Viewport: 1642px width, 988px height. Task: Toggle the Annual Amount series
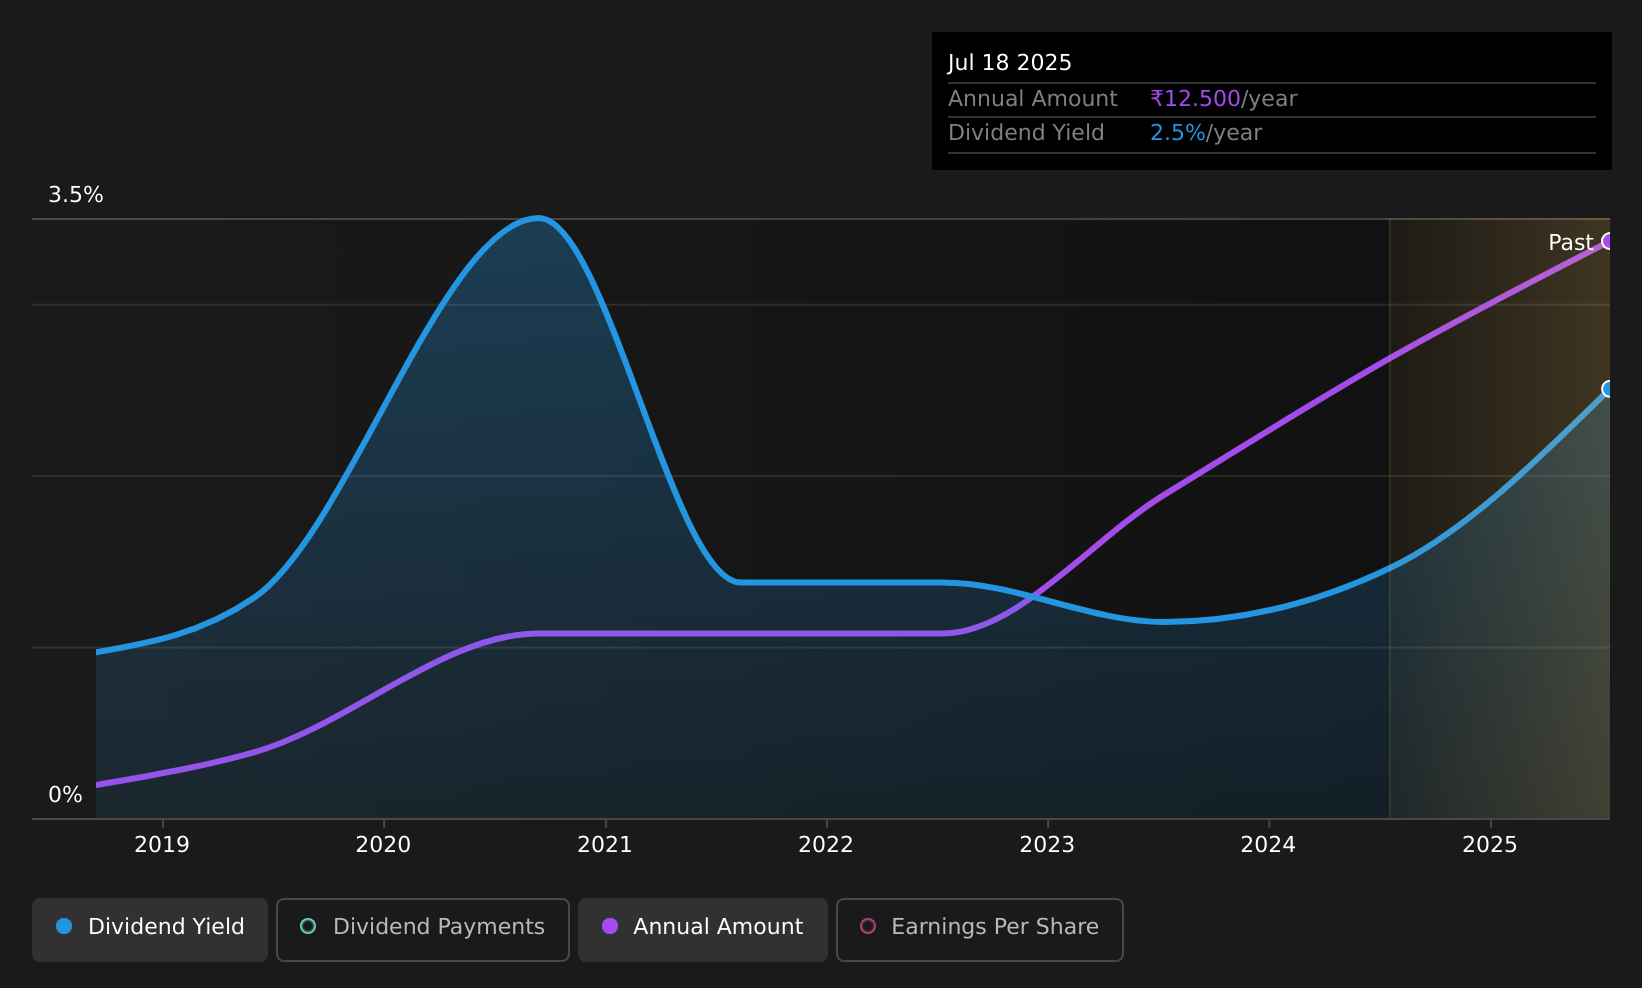click(703, 929)
